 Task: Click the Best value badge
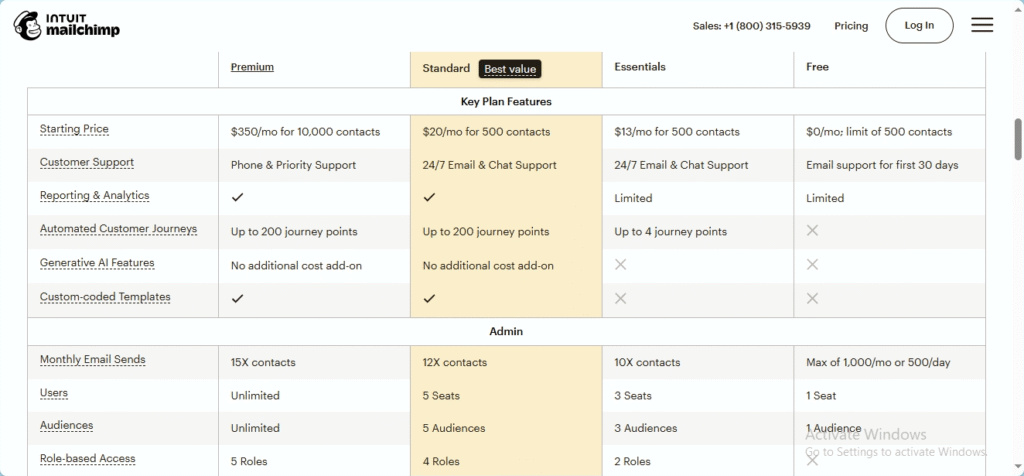pyautogui.click(x=510, y=69)
